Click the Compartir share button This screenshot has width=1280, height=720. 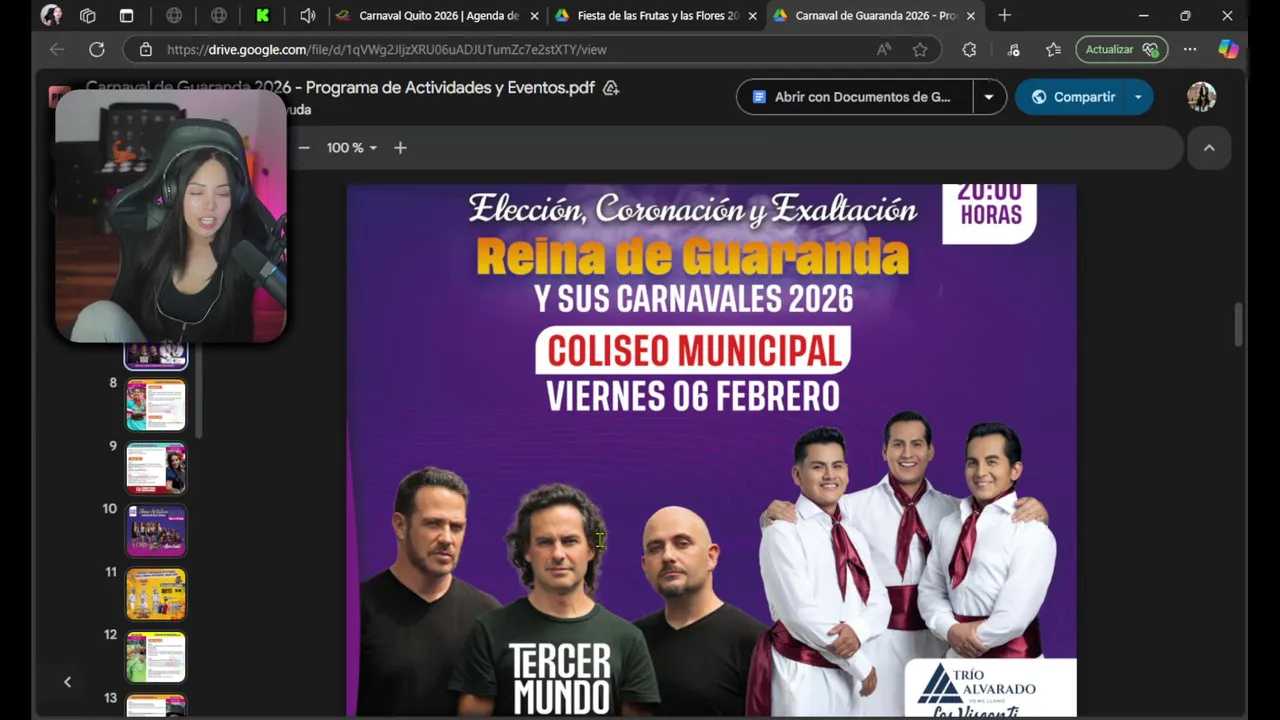click(1072, 97)
